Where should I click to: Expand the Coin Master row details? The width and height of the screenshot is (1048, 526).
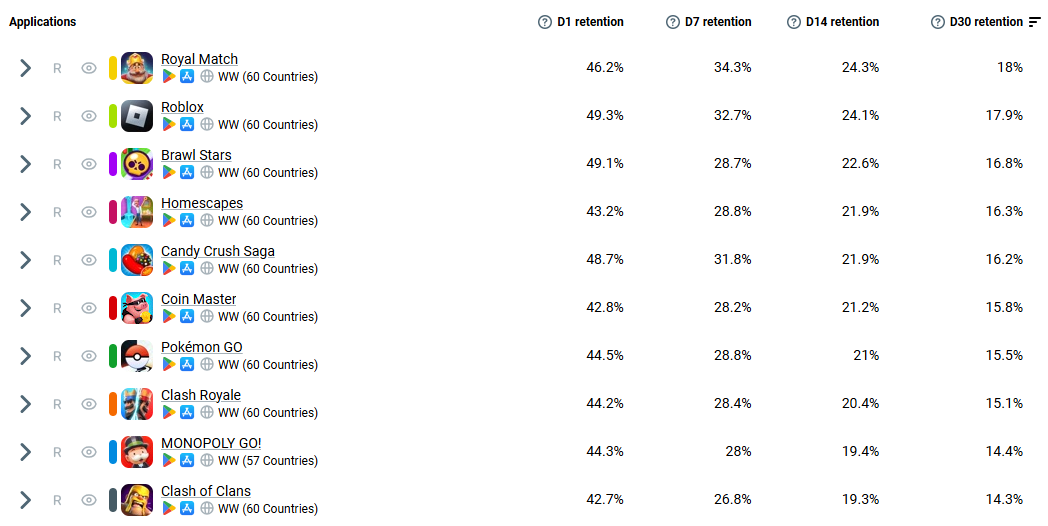(25, 308)
